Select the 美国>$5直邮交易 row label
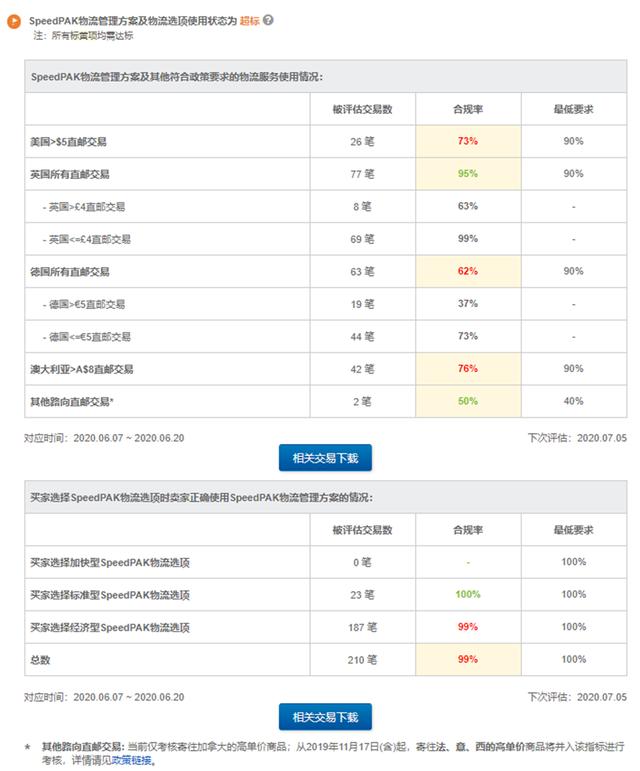 coord(68,142)
